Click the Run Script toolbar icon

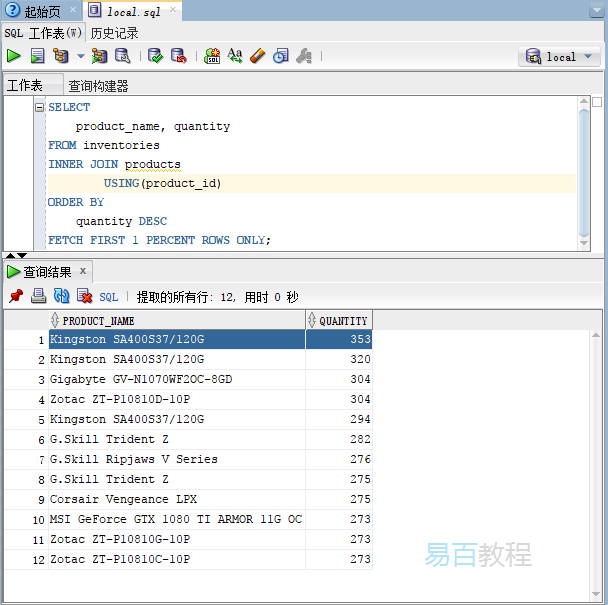click(x=37, y=56)
